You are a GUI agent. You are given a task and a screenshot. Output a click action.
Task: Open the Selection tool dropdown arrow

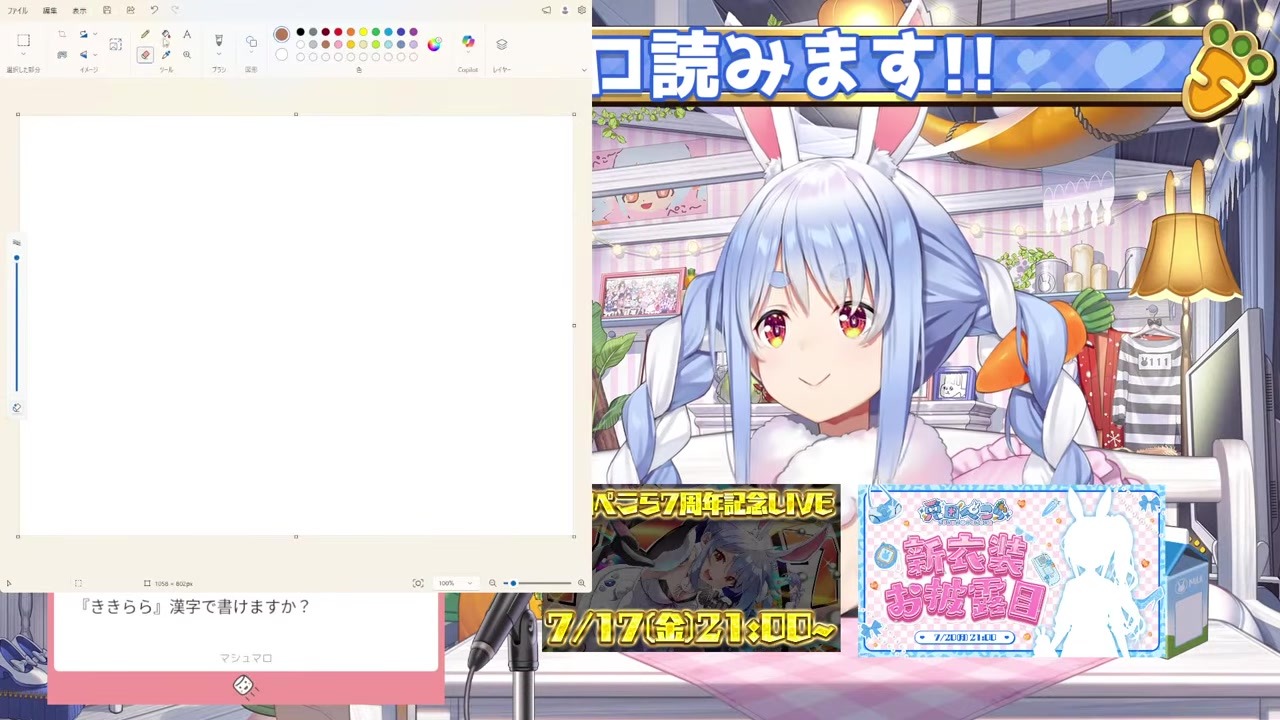pyautogui.click(x=23, y=55)
